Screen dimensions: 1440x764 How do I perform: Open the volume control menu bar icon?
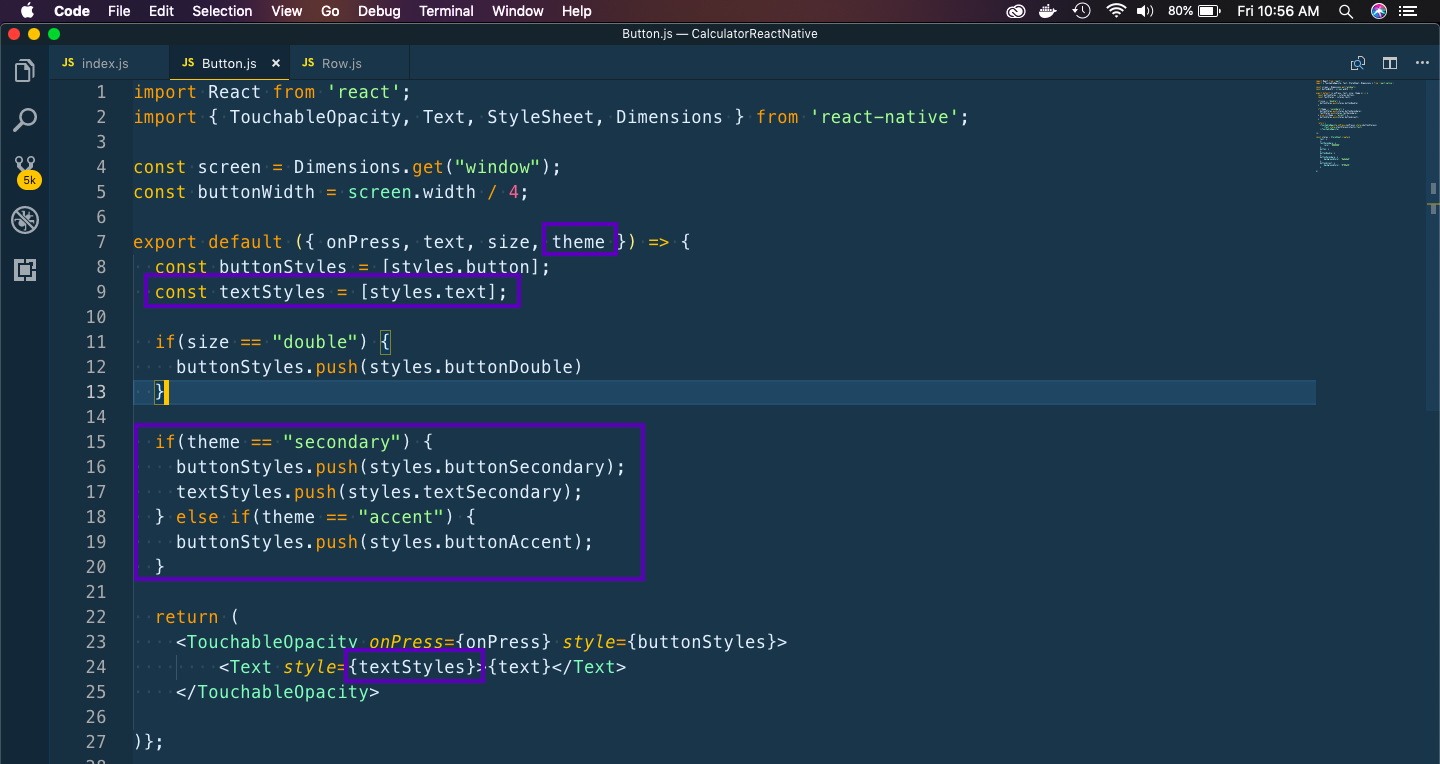tap(1146, 11)
